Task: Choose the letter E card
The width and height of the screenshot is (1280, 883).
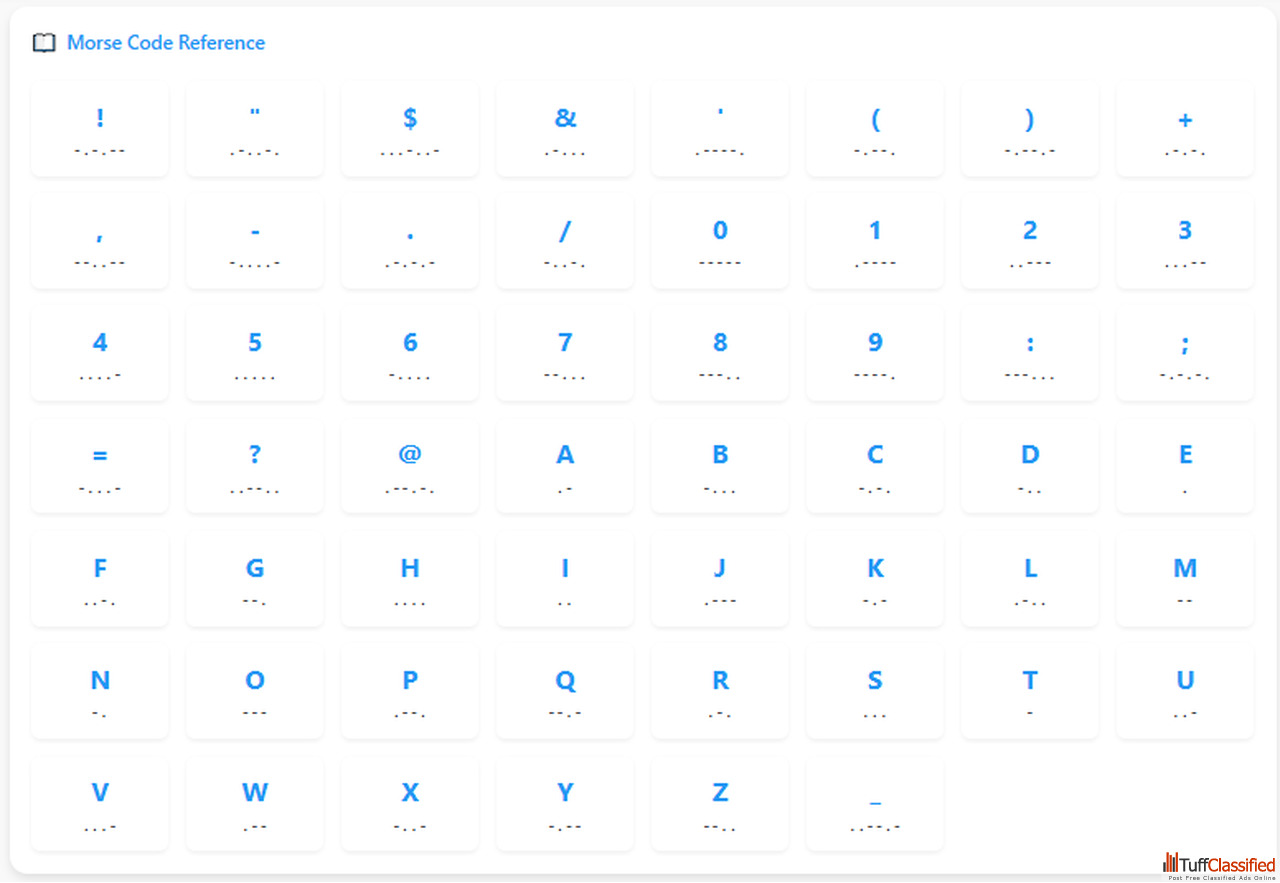Action: tap(1185, 467)
